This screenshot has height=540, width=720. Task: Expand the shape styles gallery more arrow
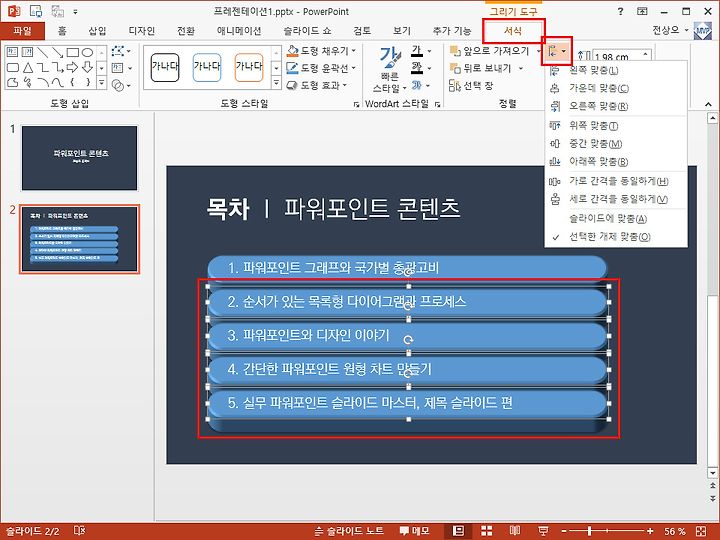[276, 83]
